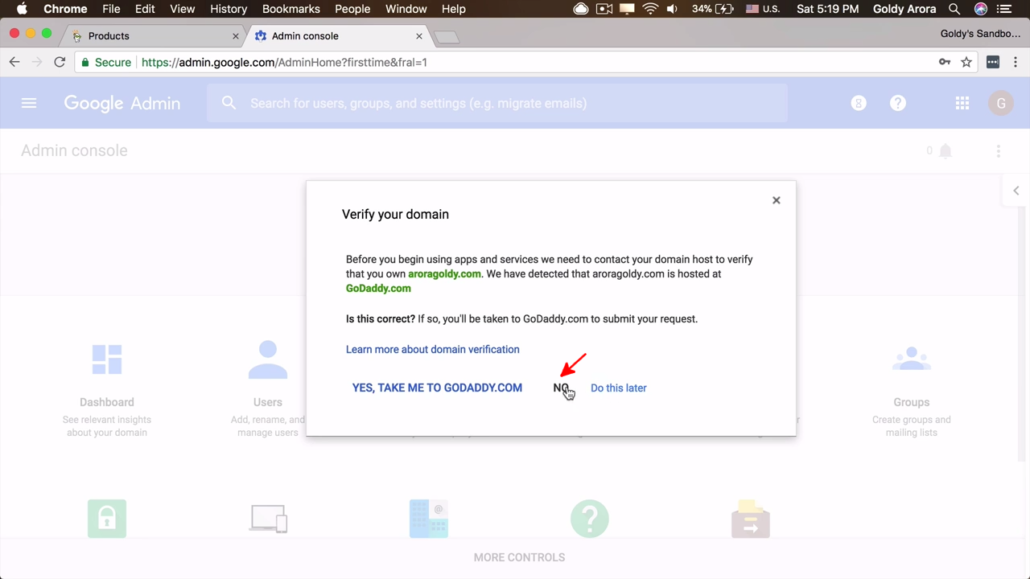The width and height of the screenshot is (1030, 579).
Task: Open Learn more about domain verification
Action: (x=432, y=349)
